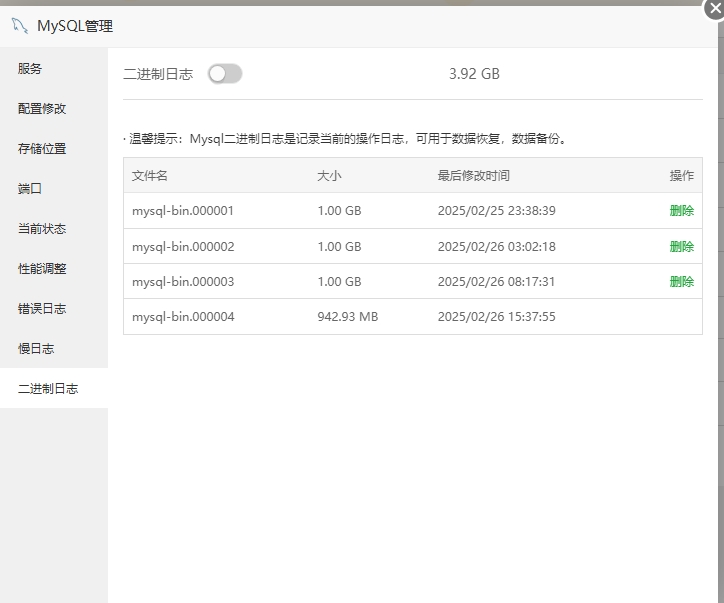Click timestamp 2025/02/25 23:38:39

tap(497, 211)
